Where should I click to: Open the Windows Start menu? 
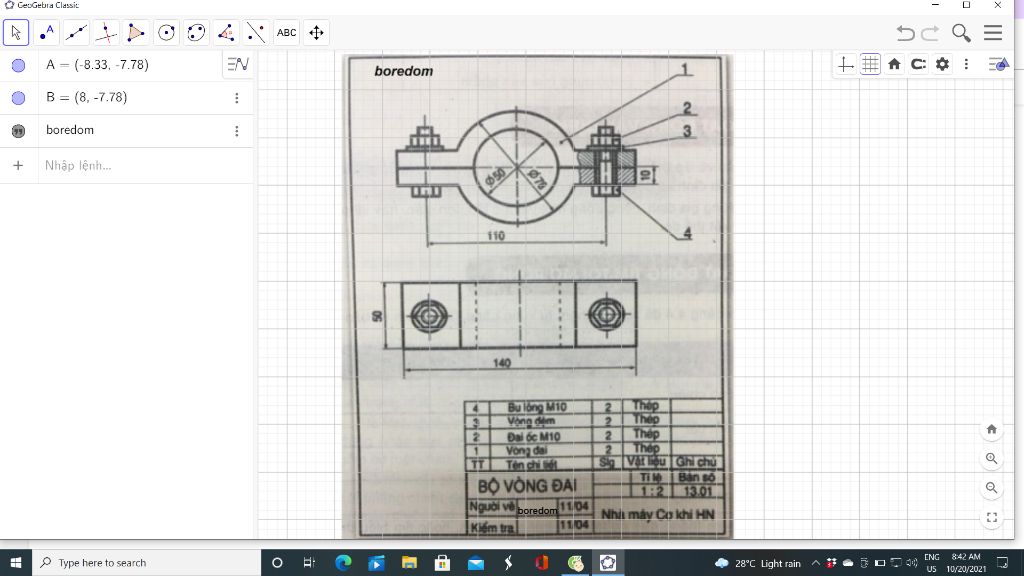click(16, 562)
